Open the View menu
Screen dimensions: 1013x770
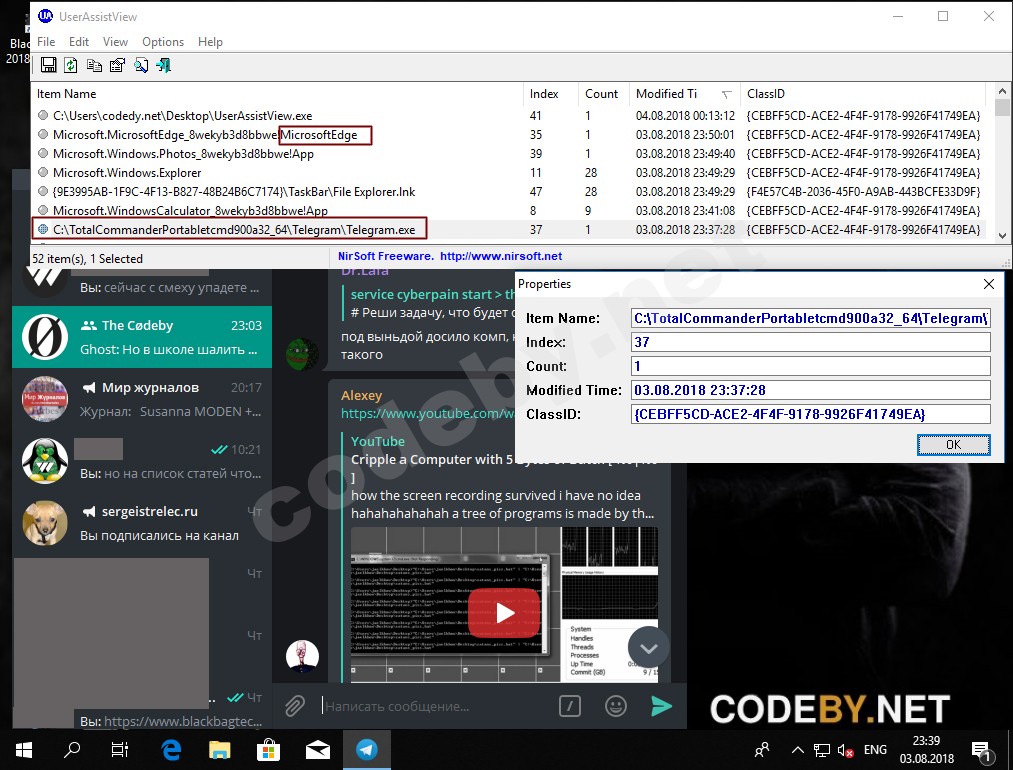coord(115,42)
